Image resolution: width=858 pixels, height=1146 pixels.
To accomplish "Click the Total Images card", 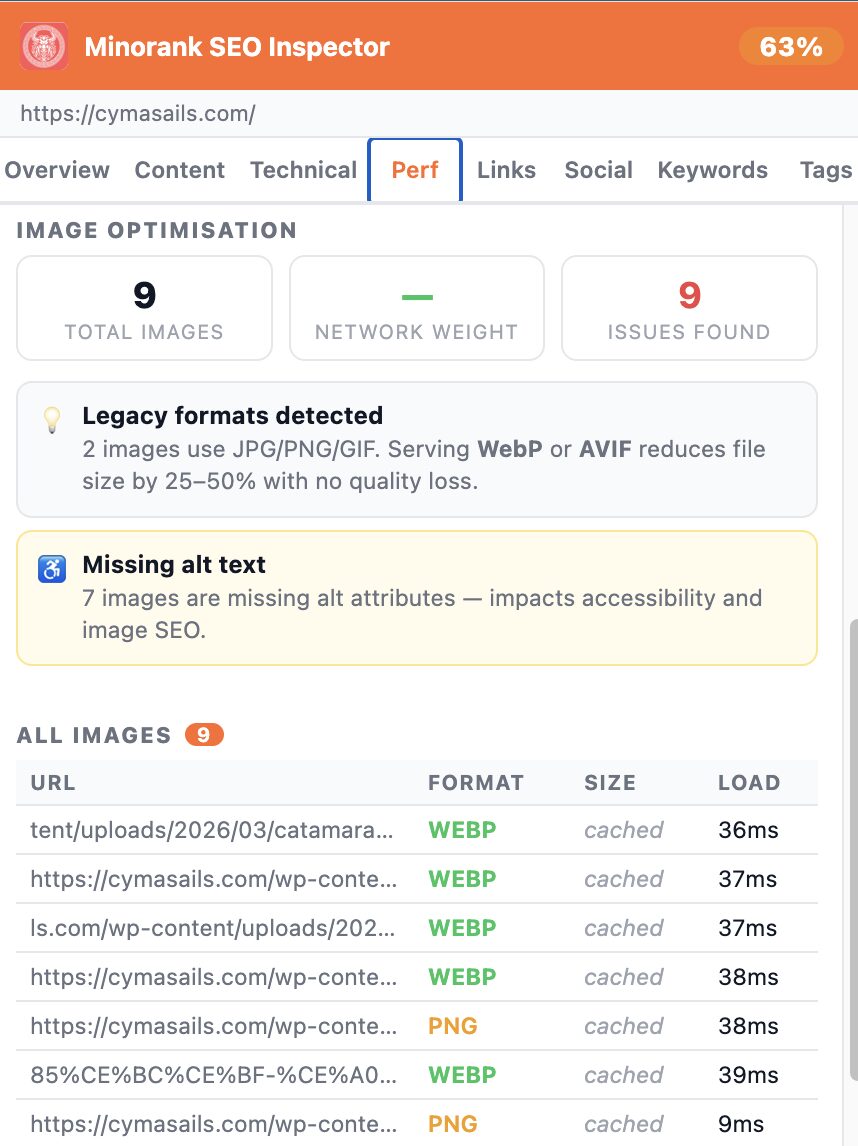I will [x=145, y=308].
